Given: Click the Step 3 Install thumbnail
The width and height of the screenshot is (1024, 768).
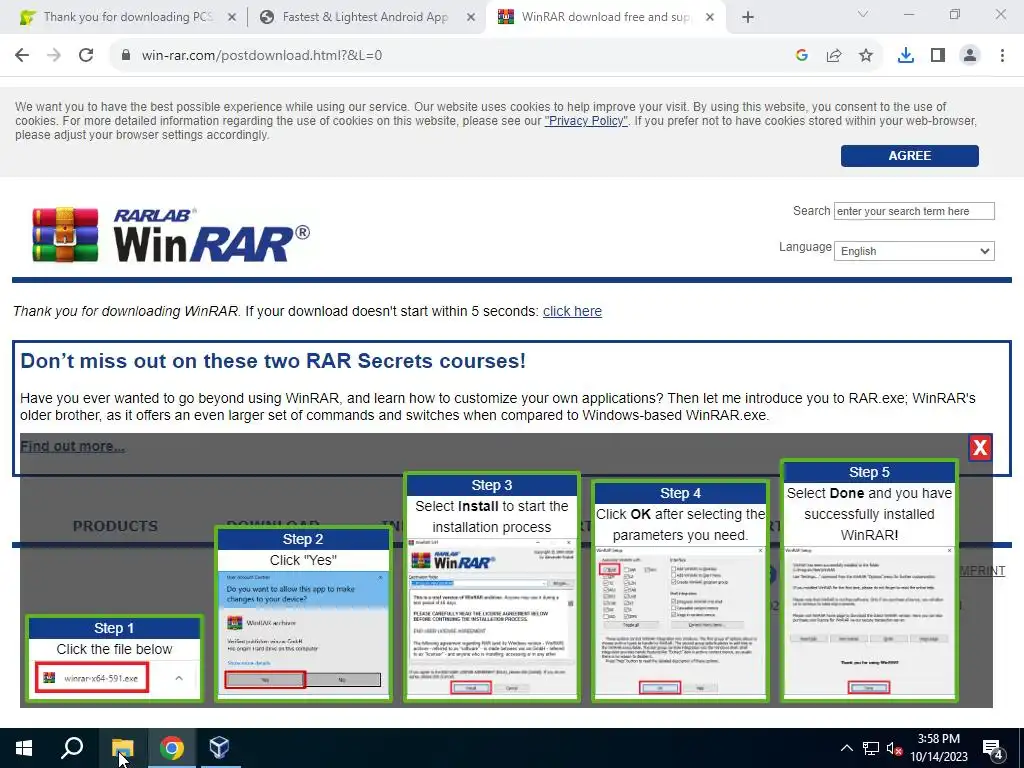Looking at the screenshot, I should click(x=491, y=587).
